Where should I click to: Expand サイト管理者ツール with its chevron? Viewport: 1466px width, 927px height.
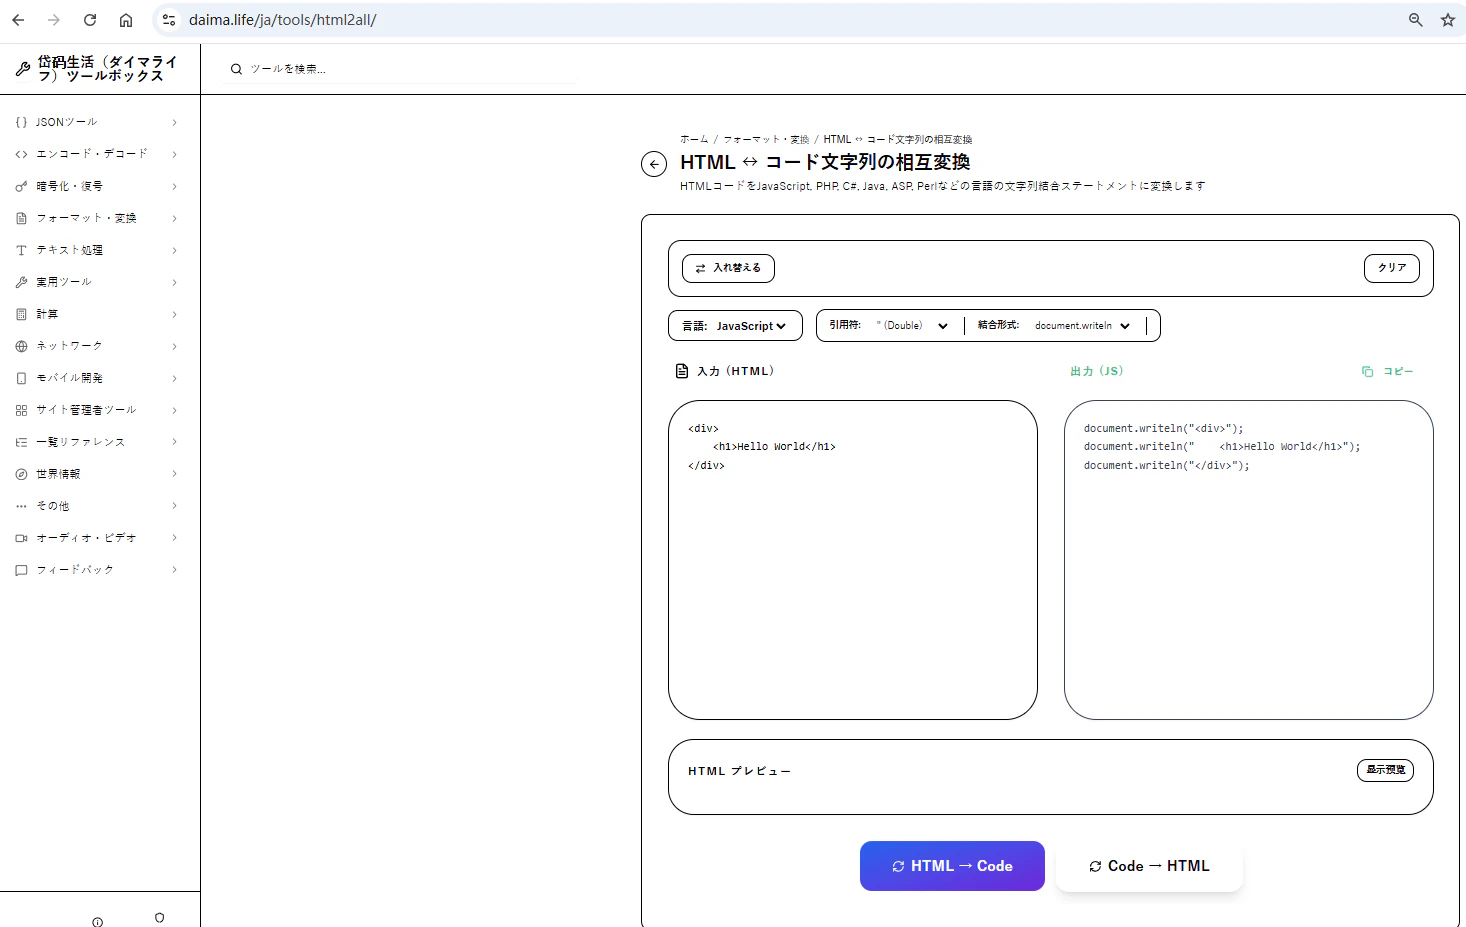click(174, 410)
